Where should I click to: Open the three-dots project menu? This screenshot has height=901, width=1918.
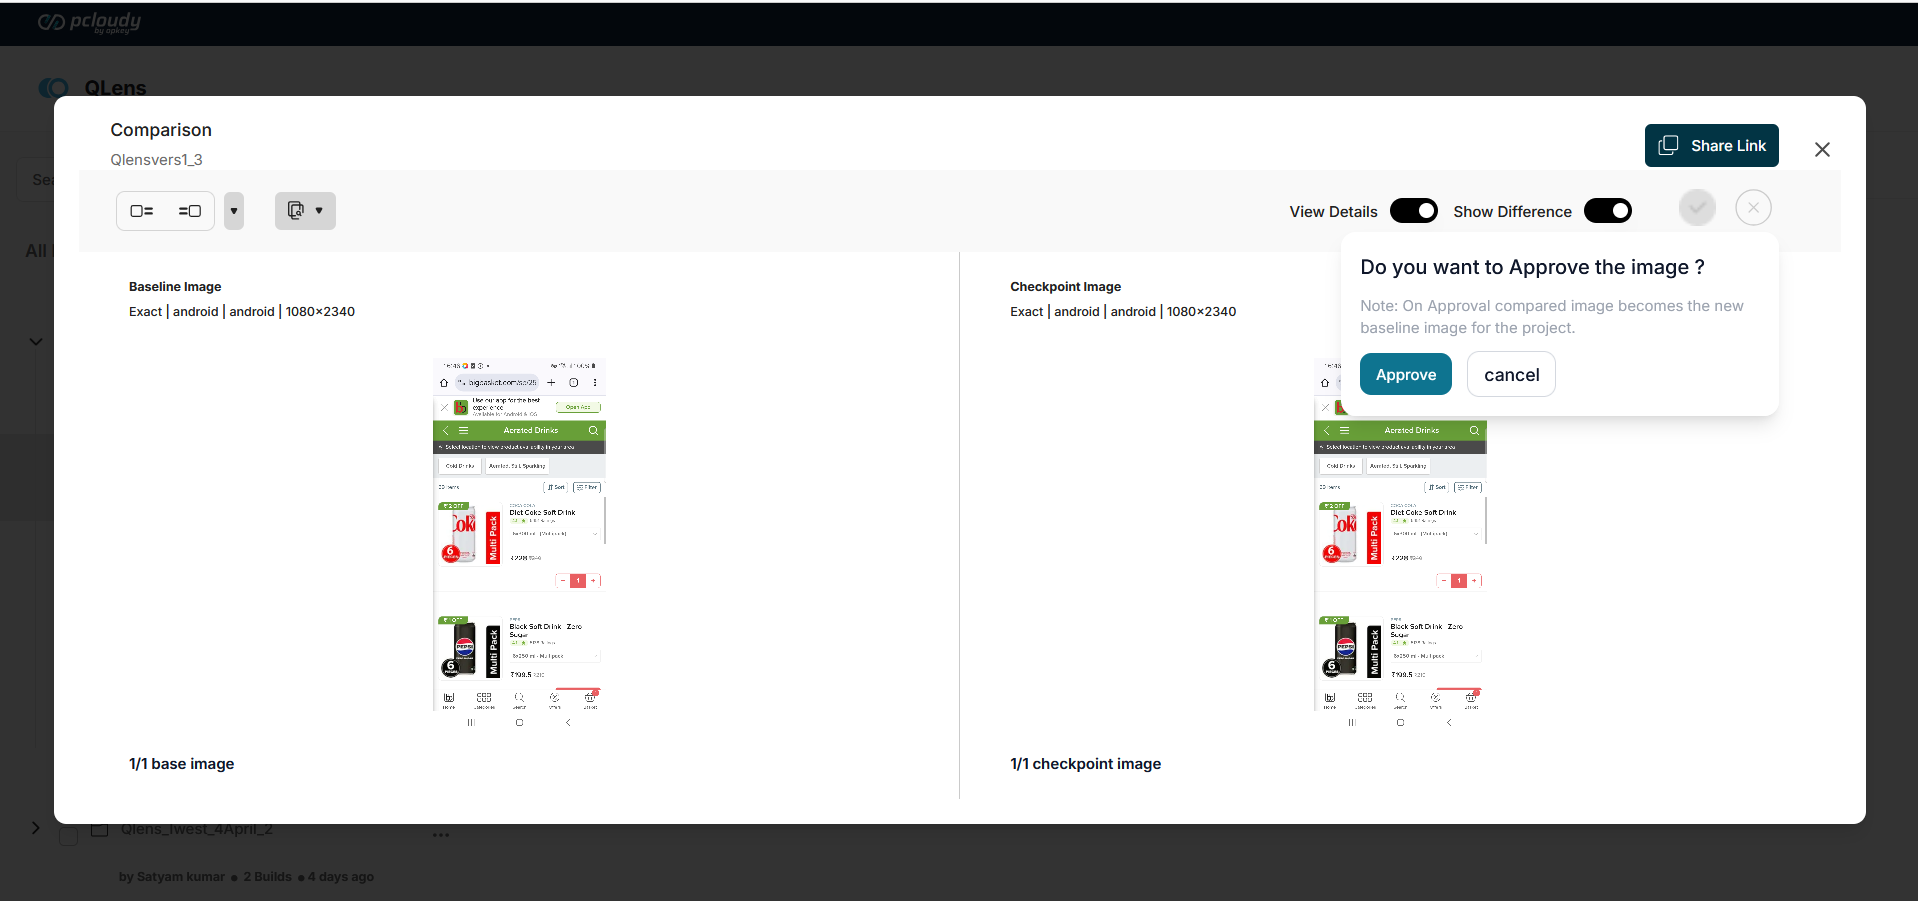(x=441, y=834)
